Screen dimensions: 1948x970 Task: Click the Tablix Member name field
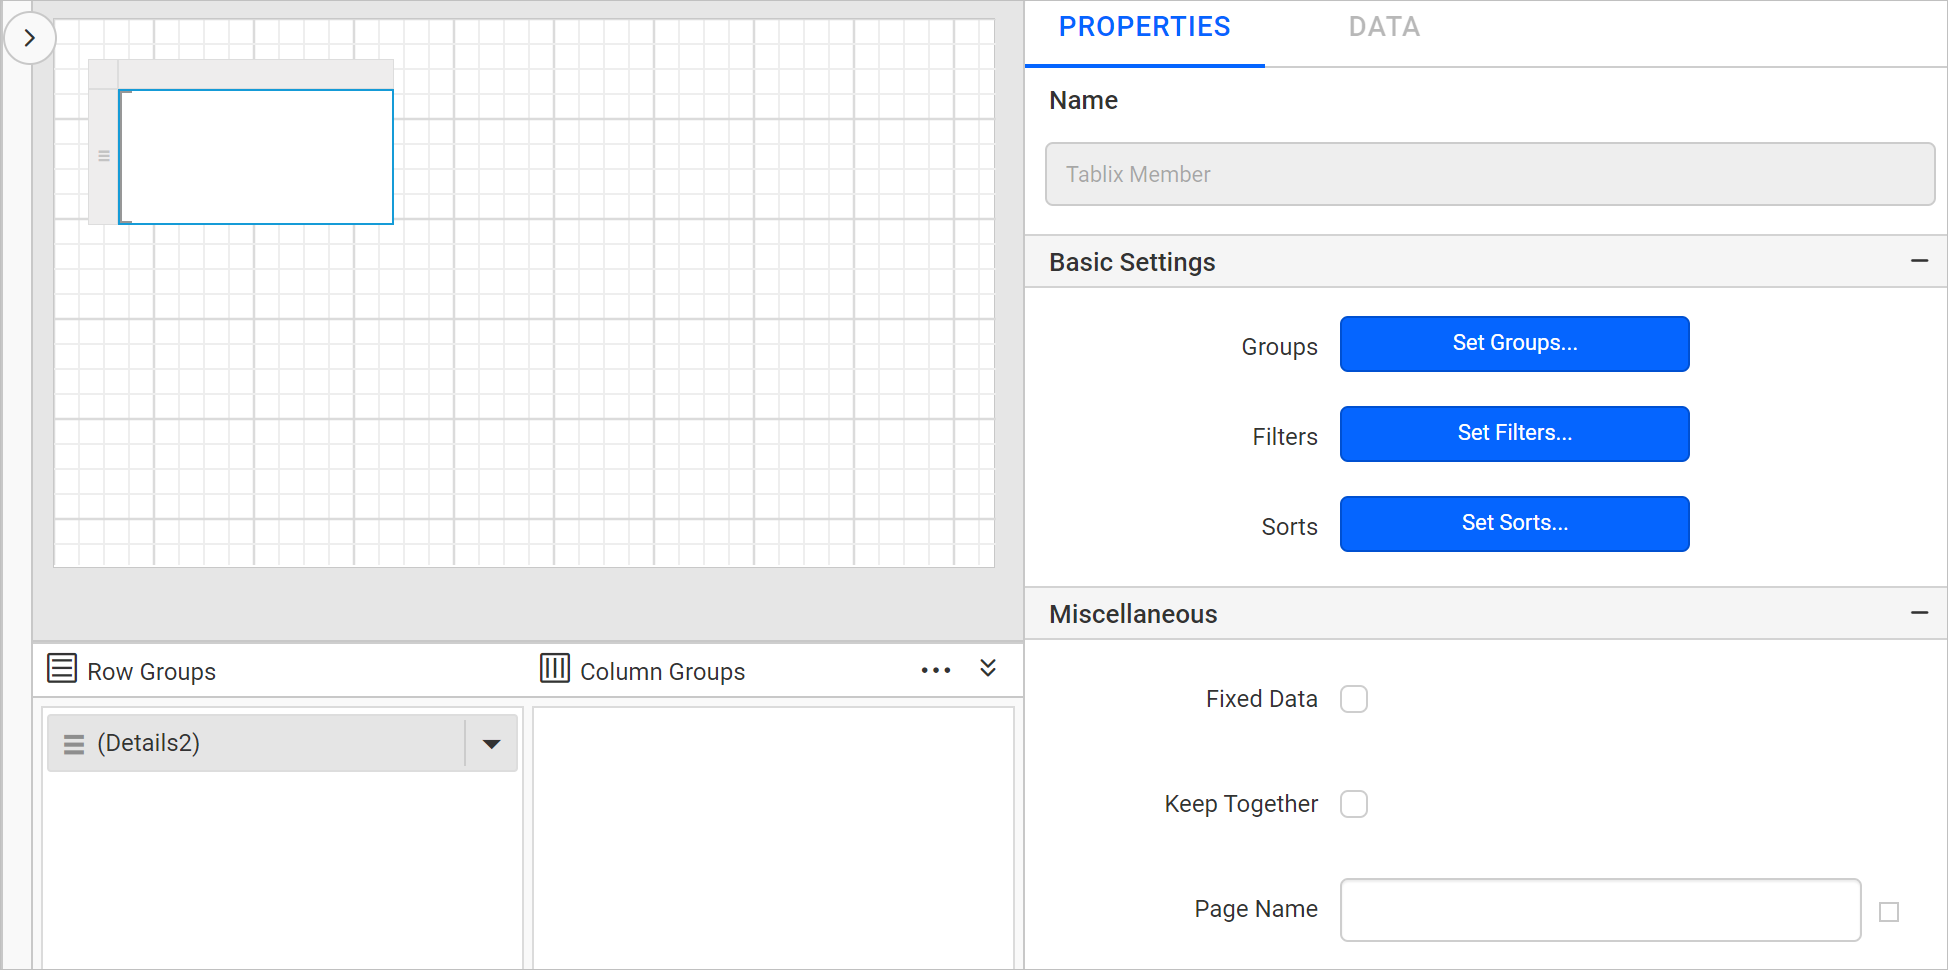pos(1490,174)
